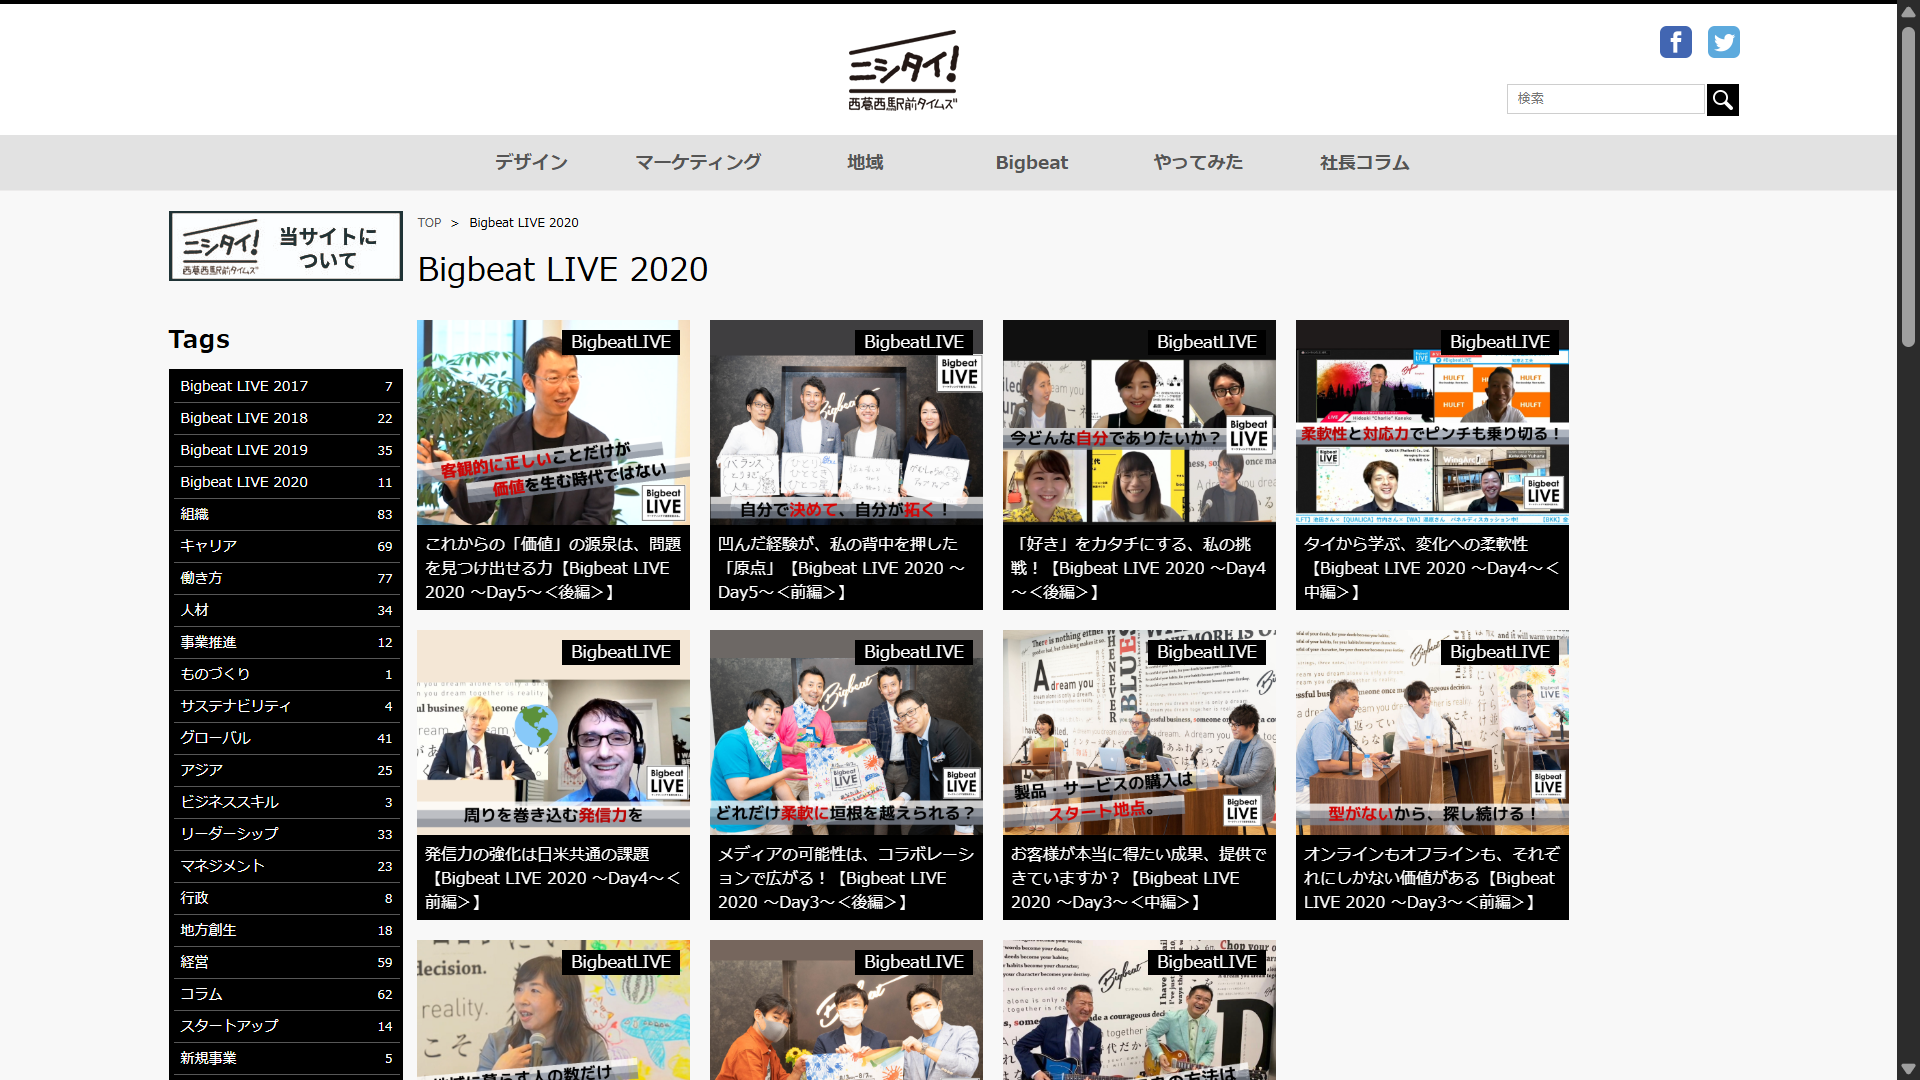Select the リーダーシップ tag
1920x1080 pixels.
286,834
